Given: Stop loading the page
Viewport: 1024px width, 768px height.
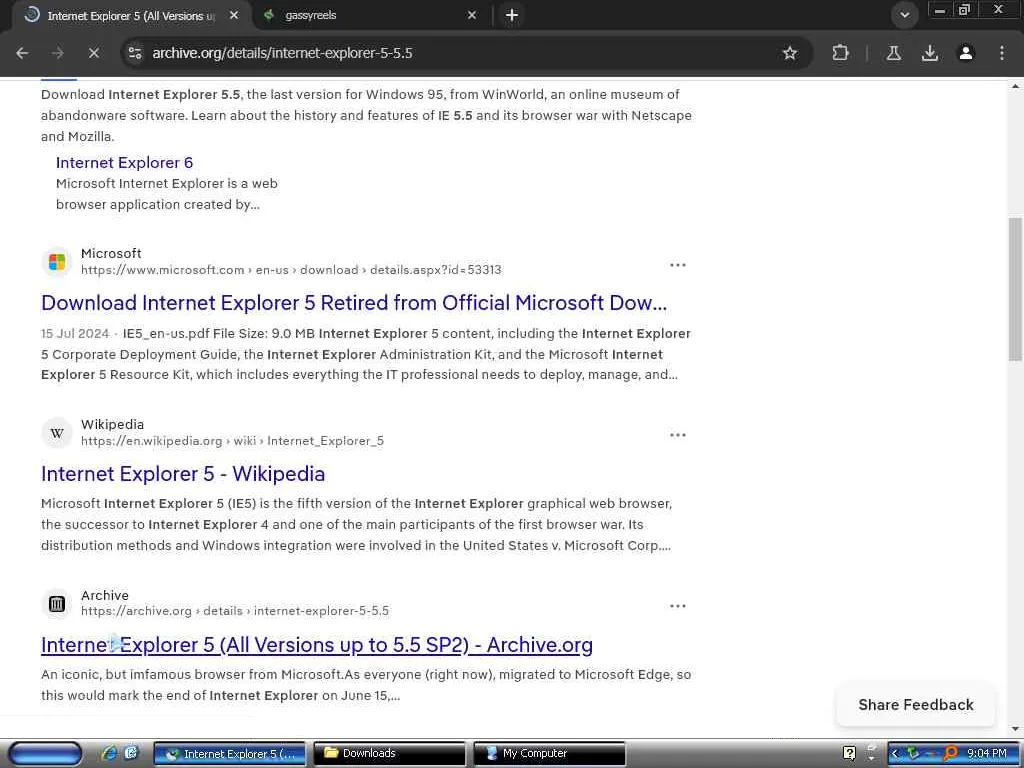Looking at the screenshot, I should point(93,53).
